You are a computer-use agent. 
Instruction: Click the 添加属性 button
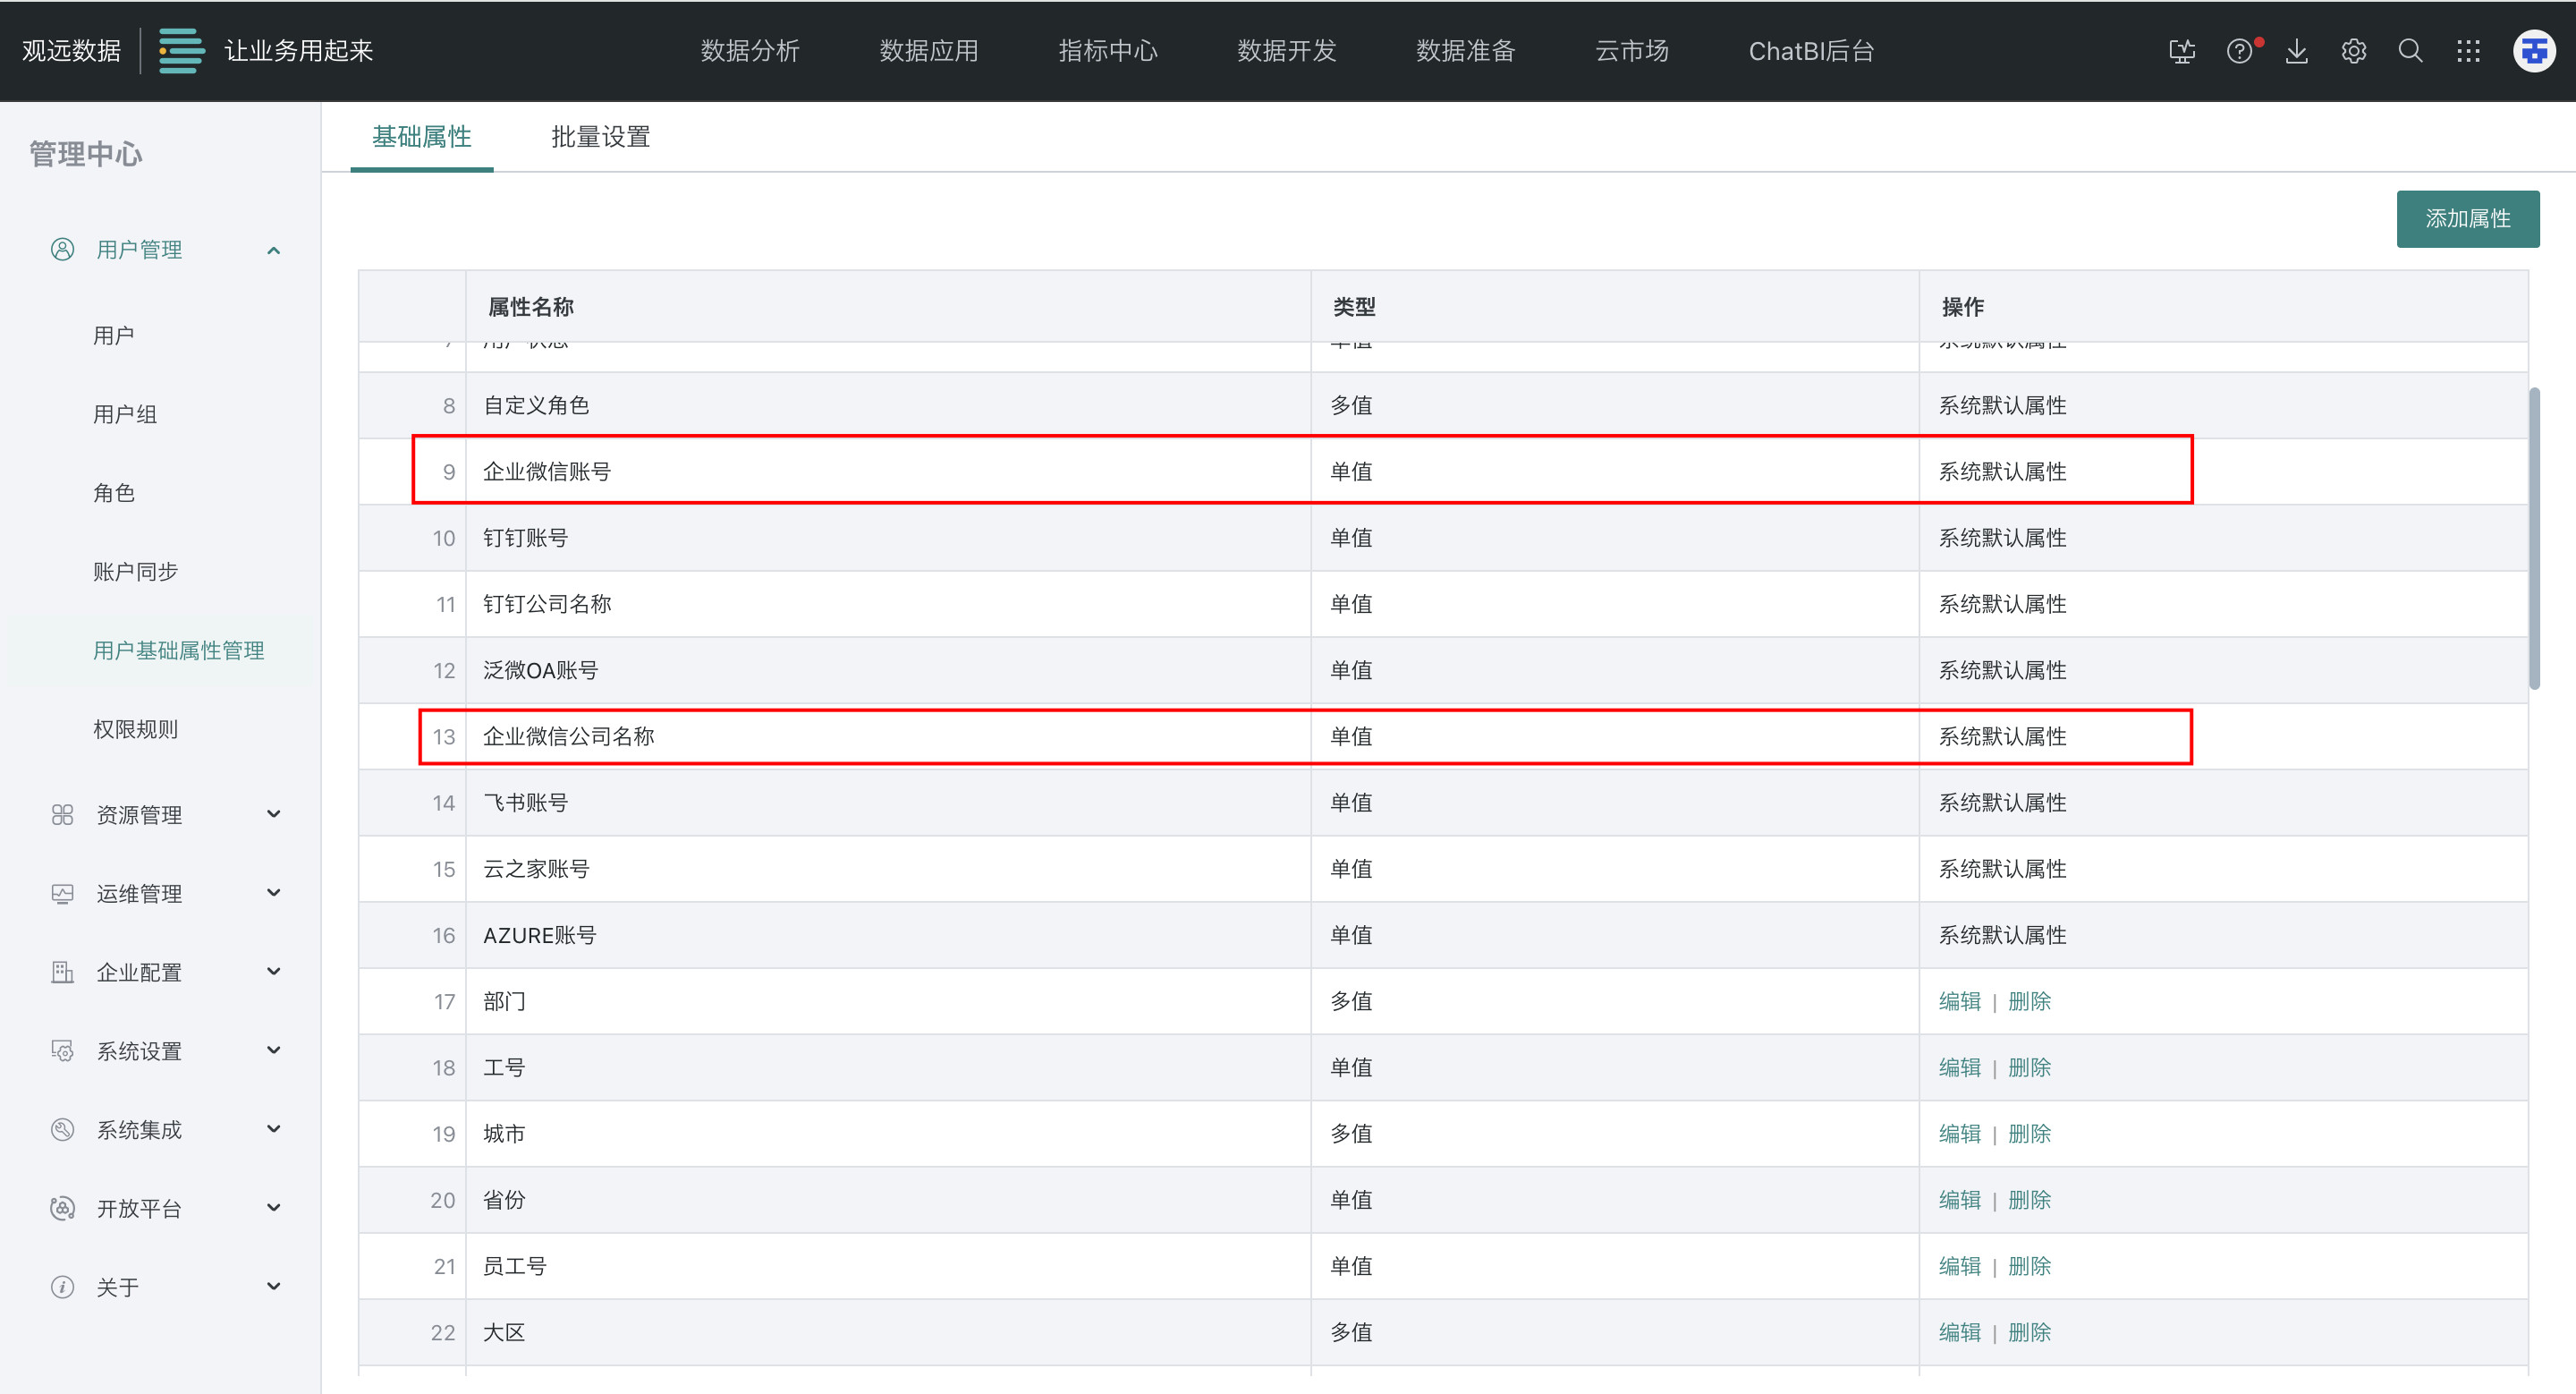[2467, 219]
